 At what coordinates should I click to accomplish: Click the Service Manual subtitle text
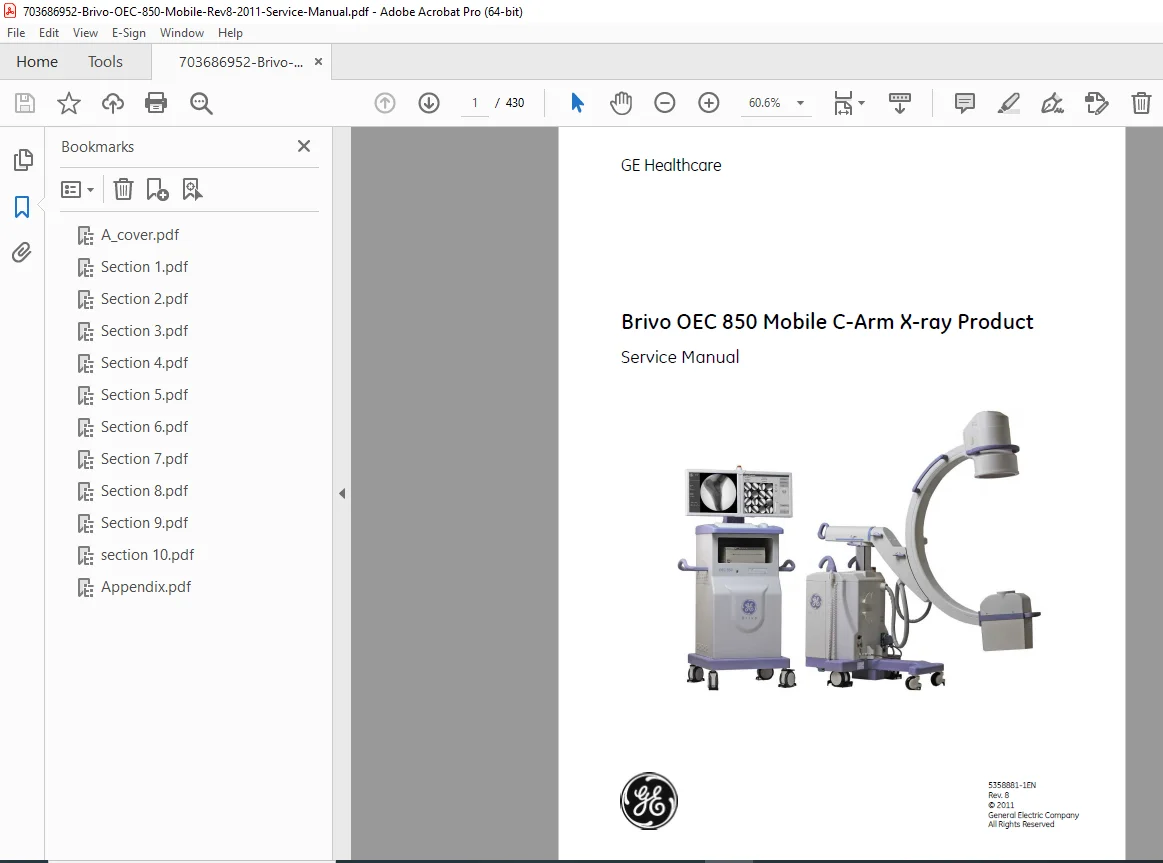coord(679,357)
